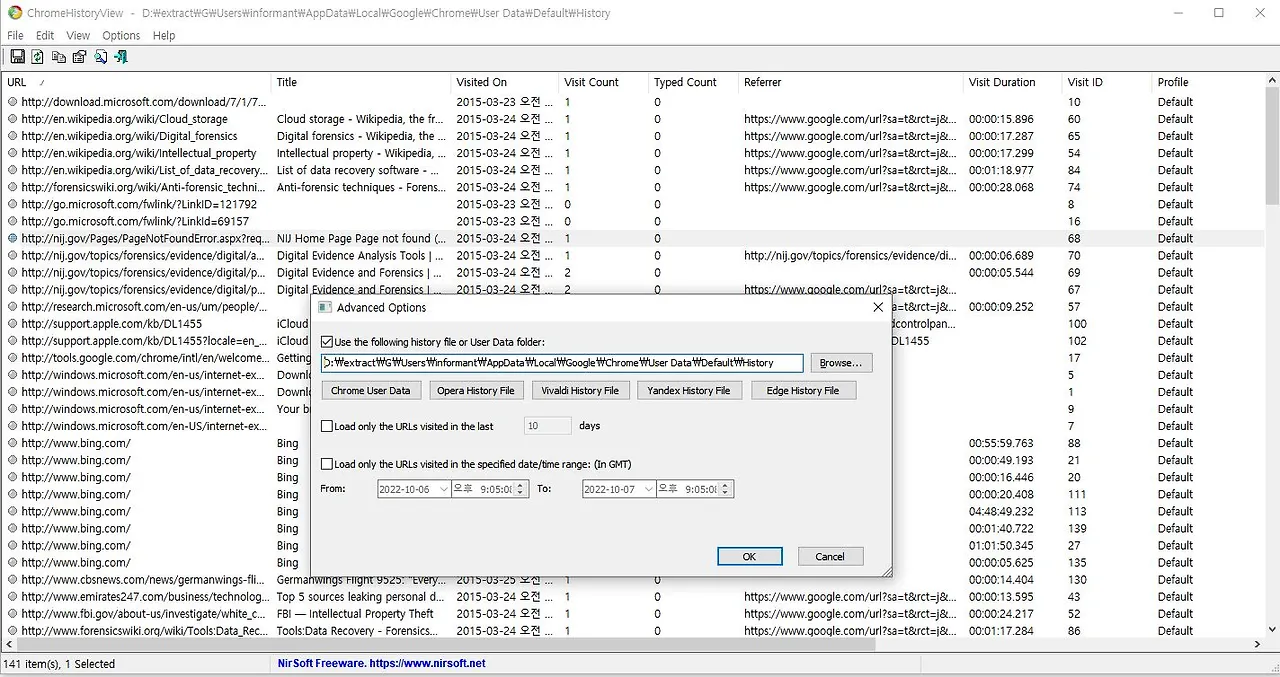
Task: Click the Edge History File button
Action: 803,390
